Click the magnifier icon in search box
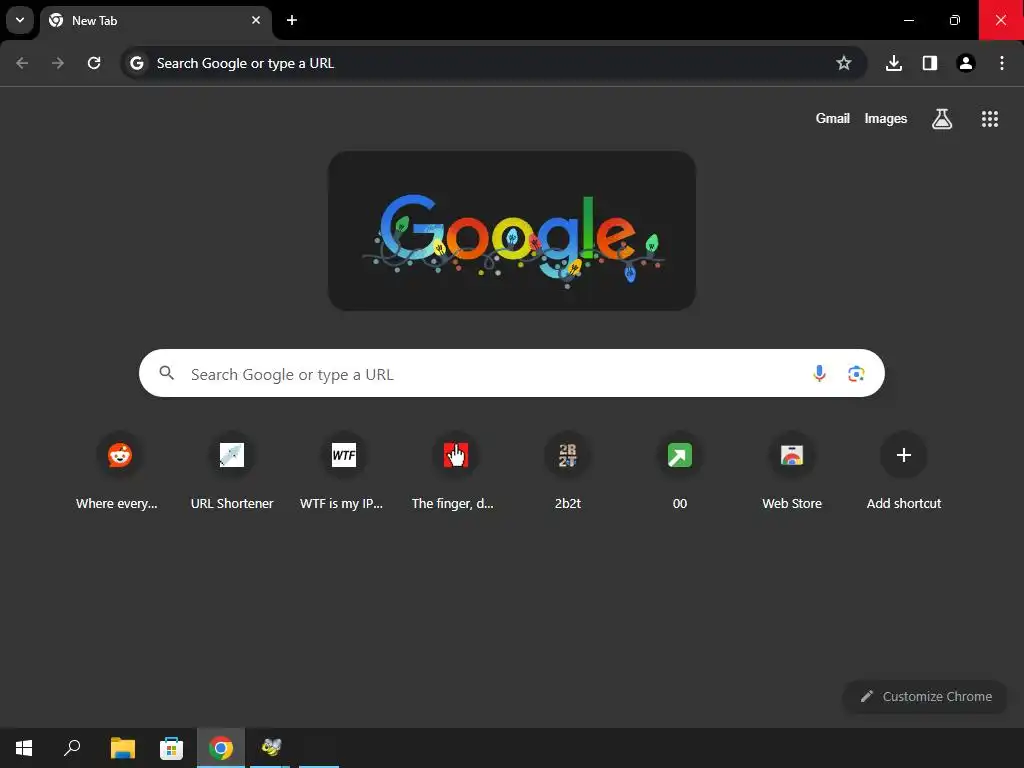 click(x=167, y=373)
